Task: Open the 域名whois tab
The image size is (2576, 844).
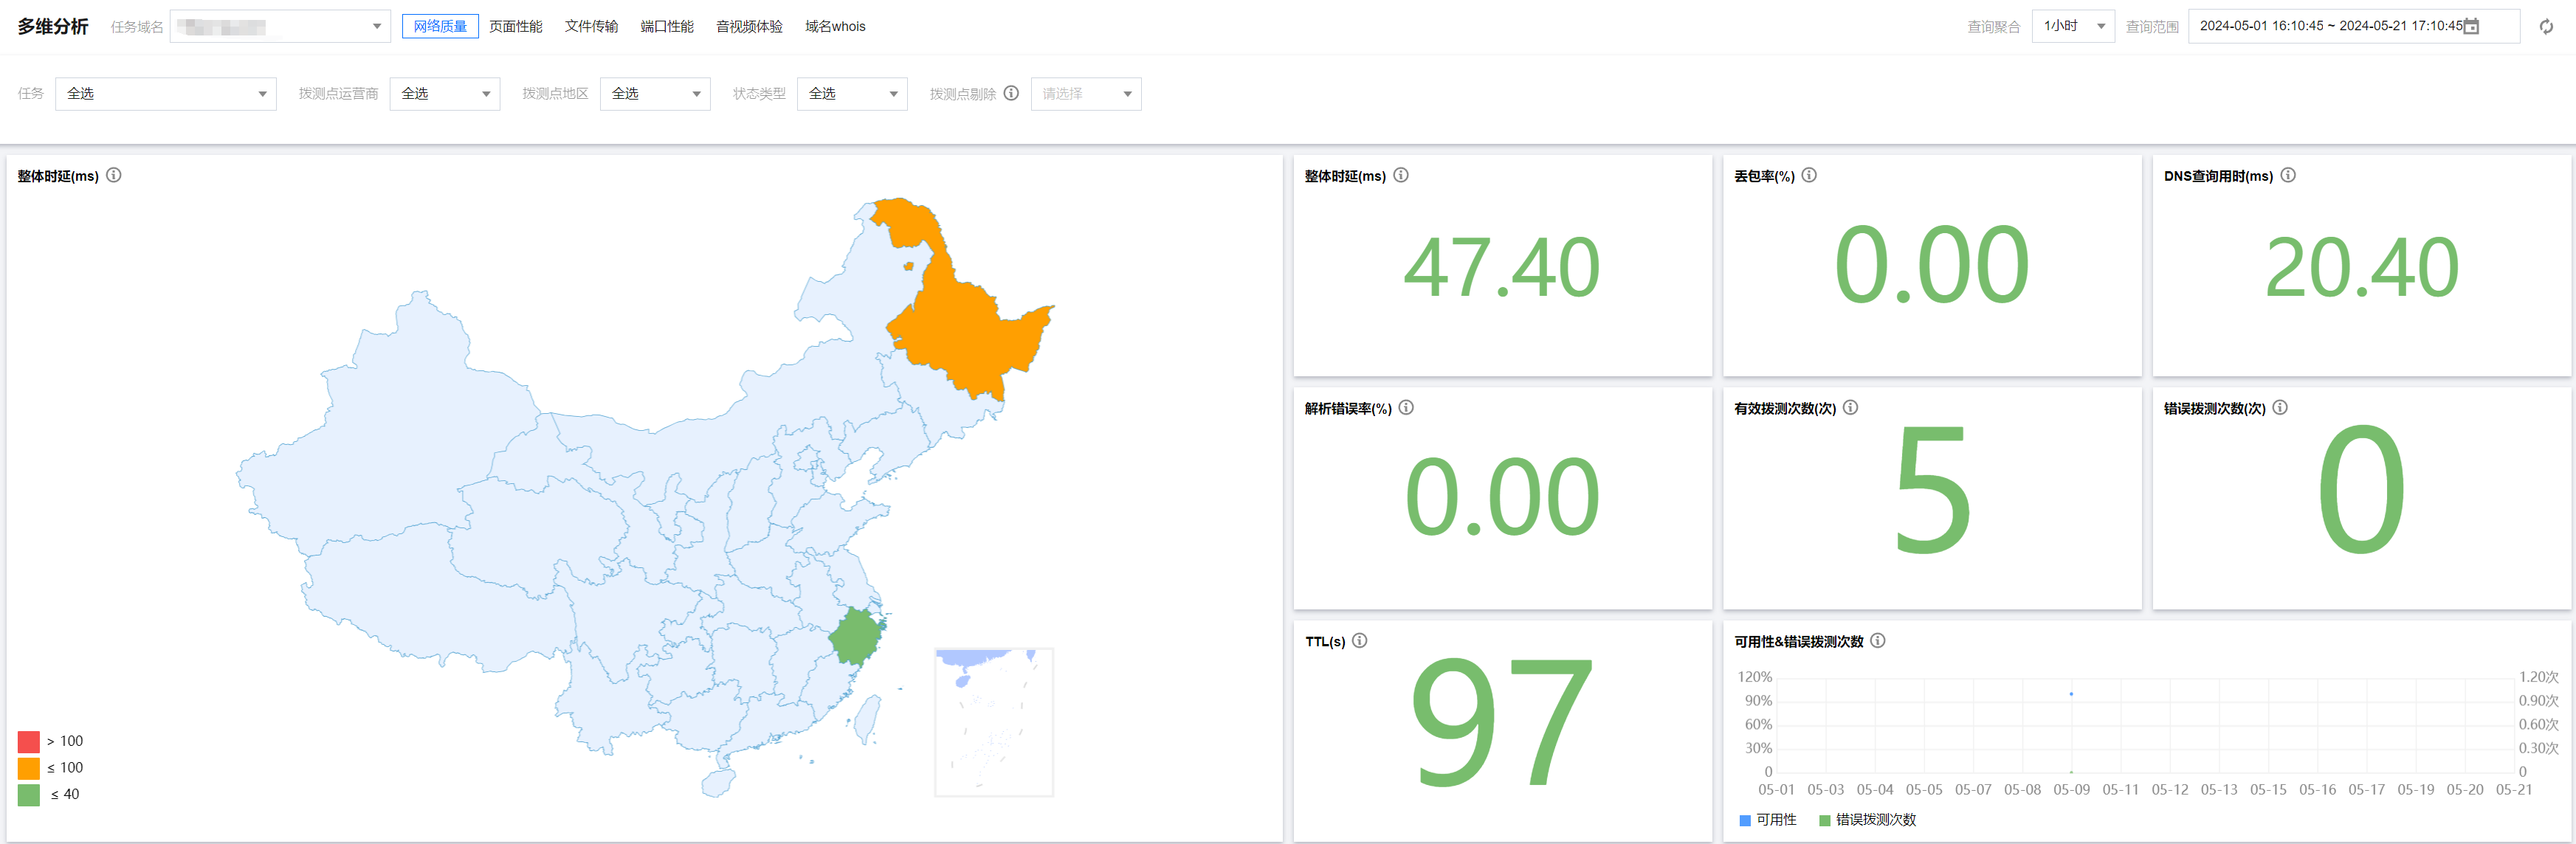Action: click(835, 27)
